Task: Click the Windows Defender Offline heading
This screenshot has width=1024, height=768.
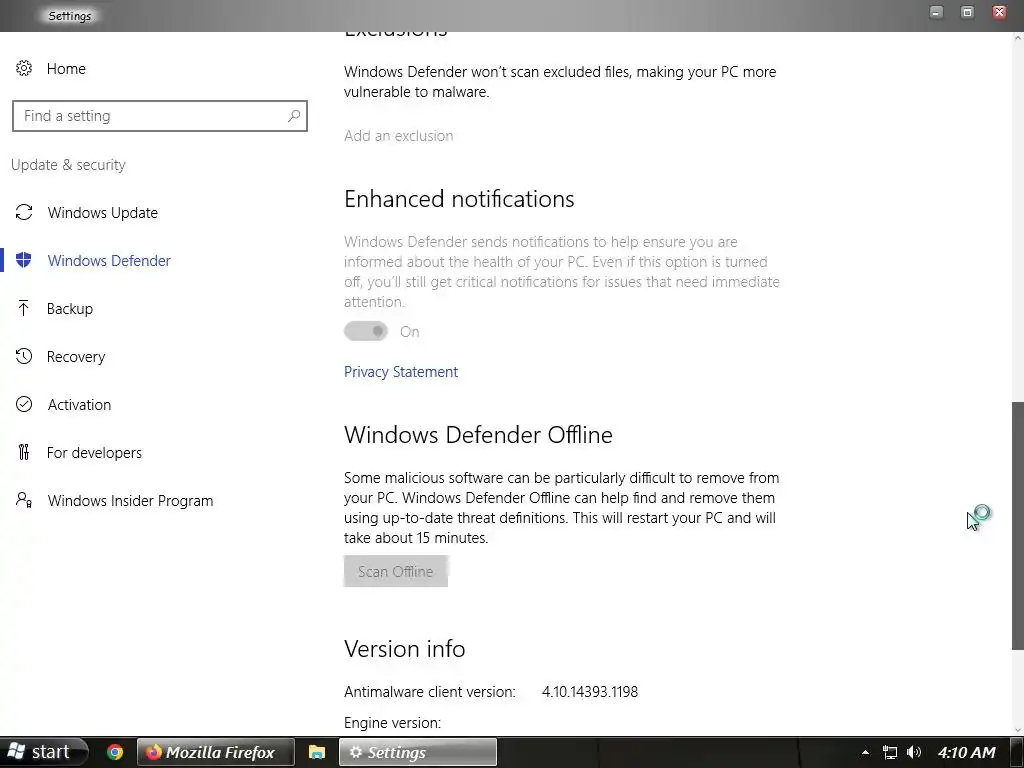Action: pos(478,435)
